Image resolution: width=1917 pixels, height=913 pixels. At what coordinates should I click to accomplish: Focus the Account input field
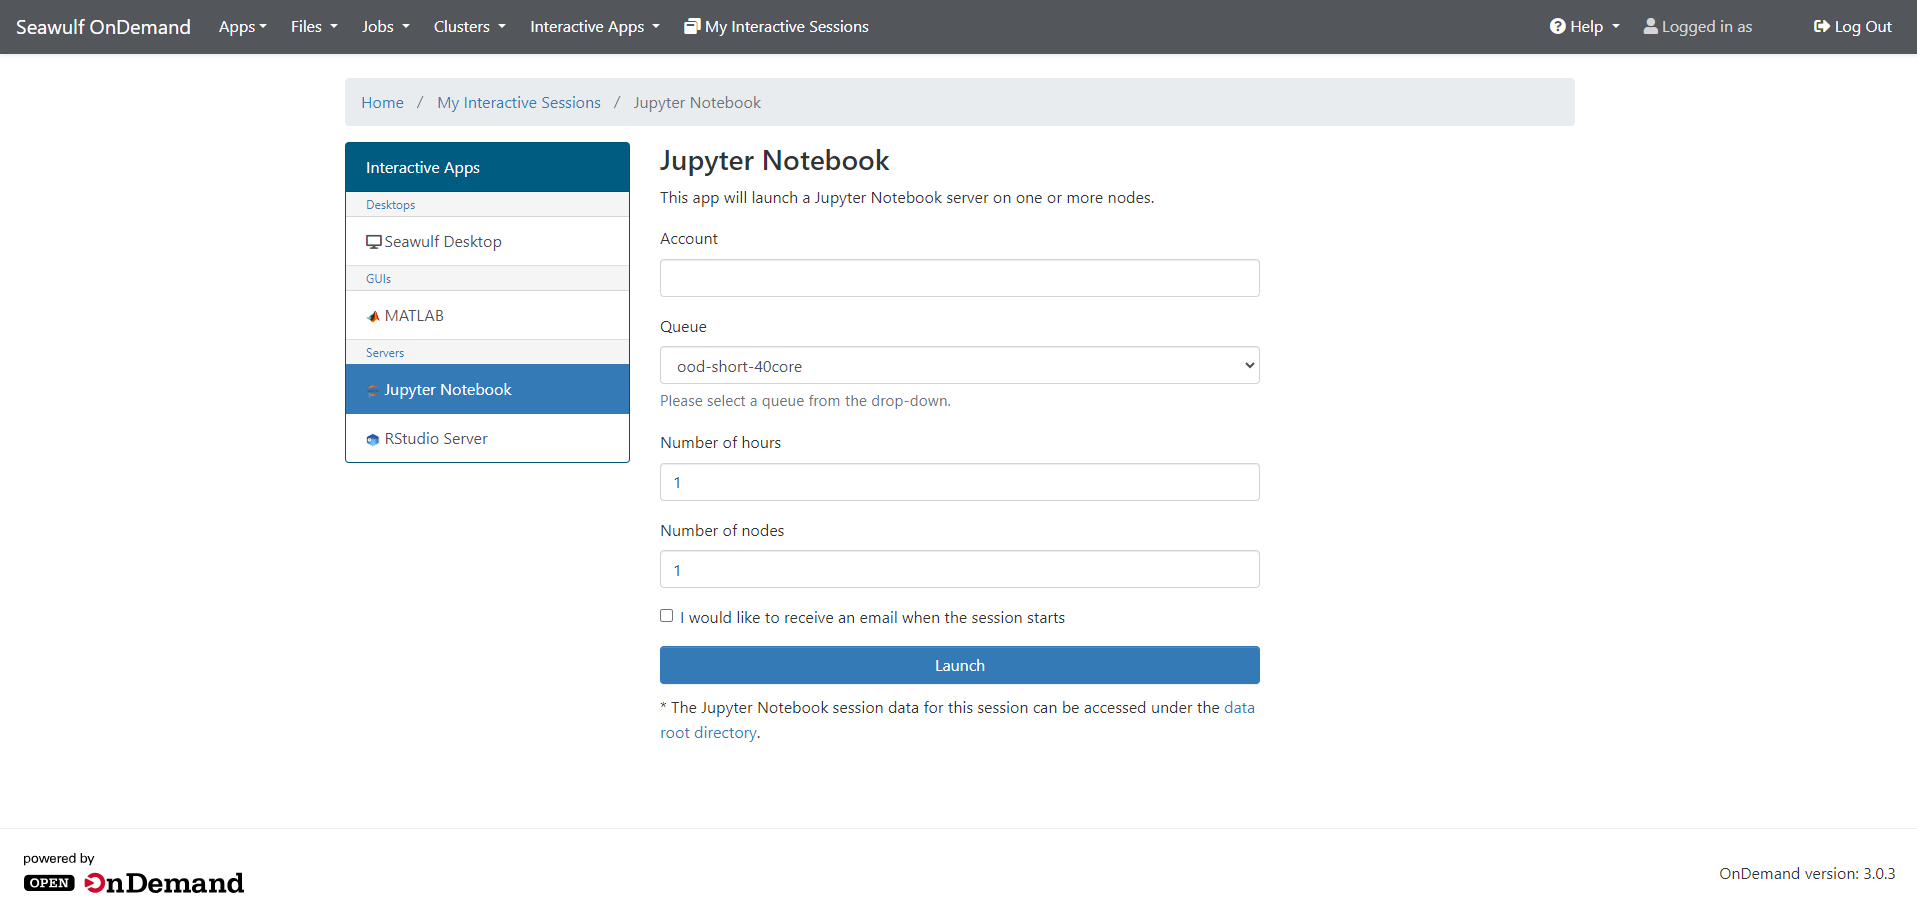coord(960,278)
